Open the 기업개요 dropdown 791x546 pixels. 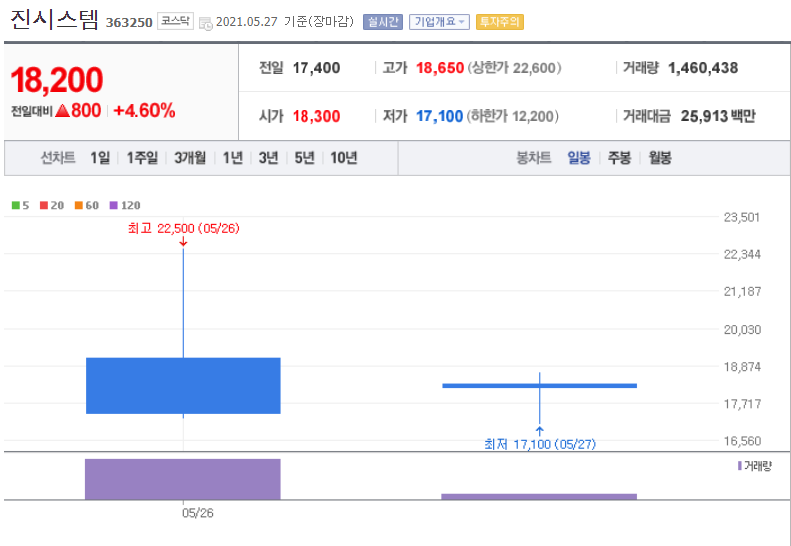[x=439, y=22]
